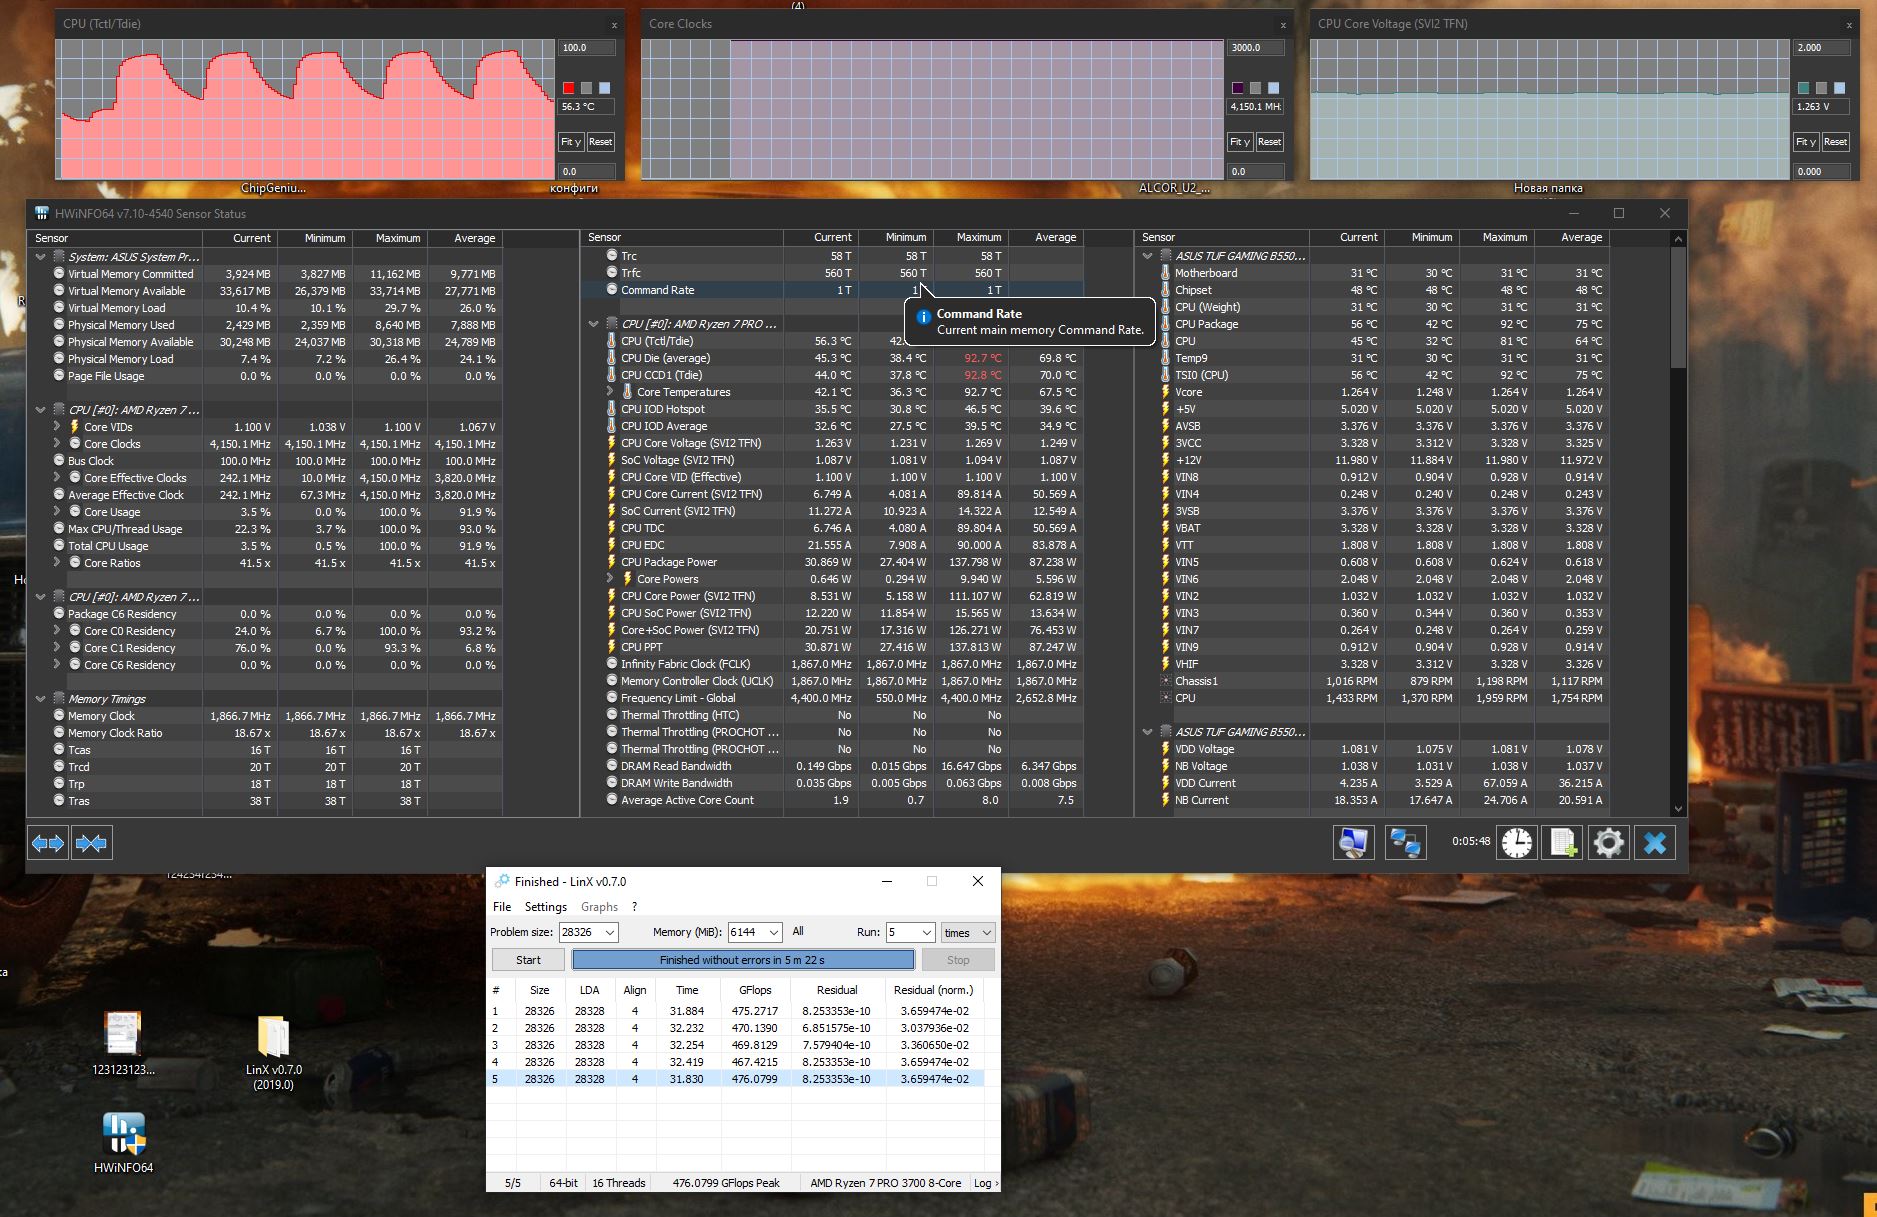This screenshot has height=1217, width=1877.
Task: Click the clock icon beside Infinity Fabric Clock
Action: (612, 664)
